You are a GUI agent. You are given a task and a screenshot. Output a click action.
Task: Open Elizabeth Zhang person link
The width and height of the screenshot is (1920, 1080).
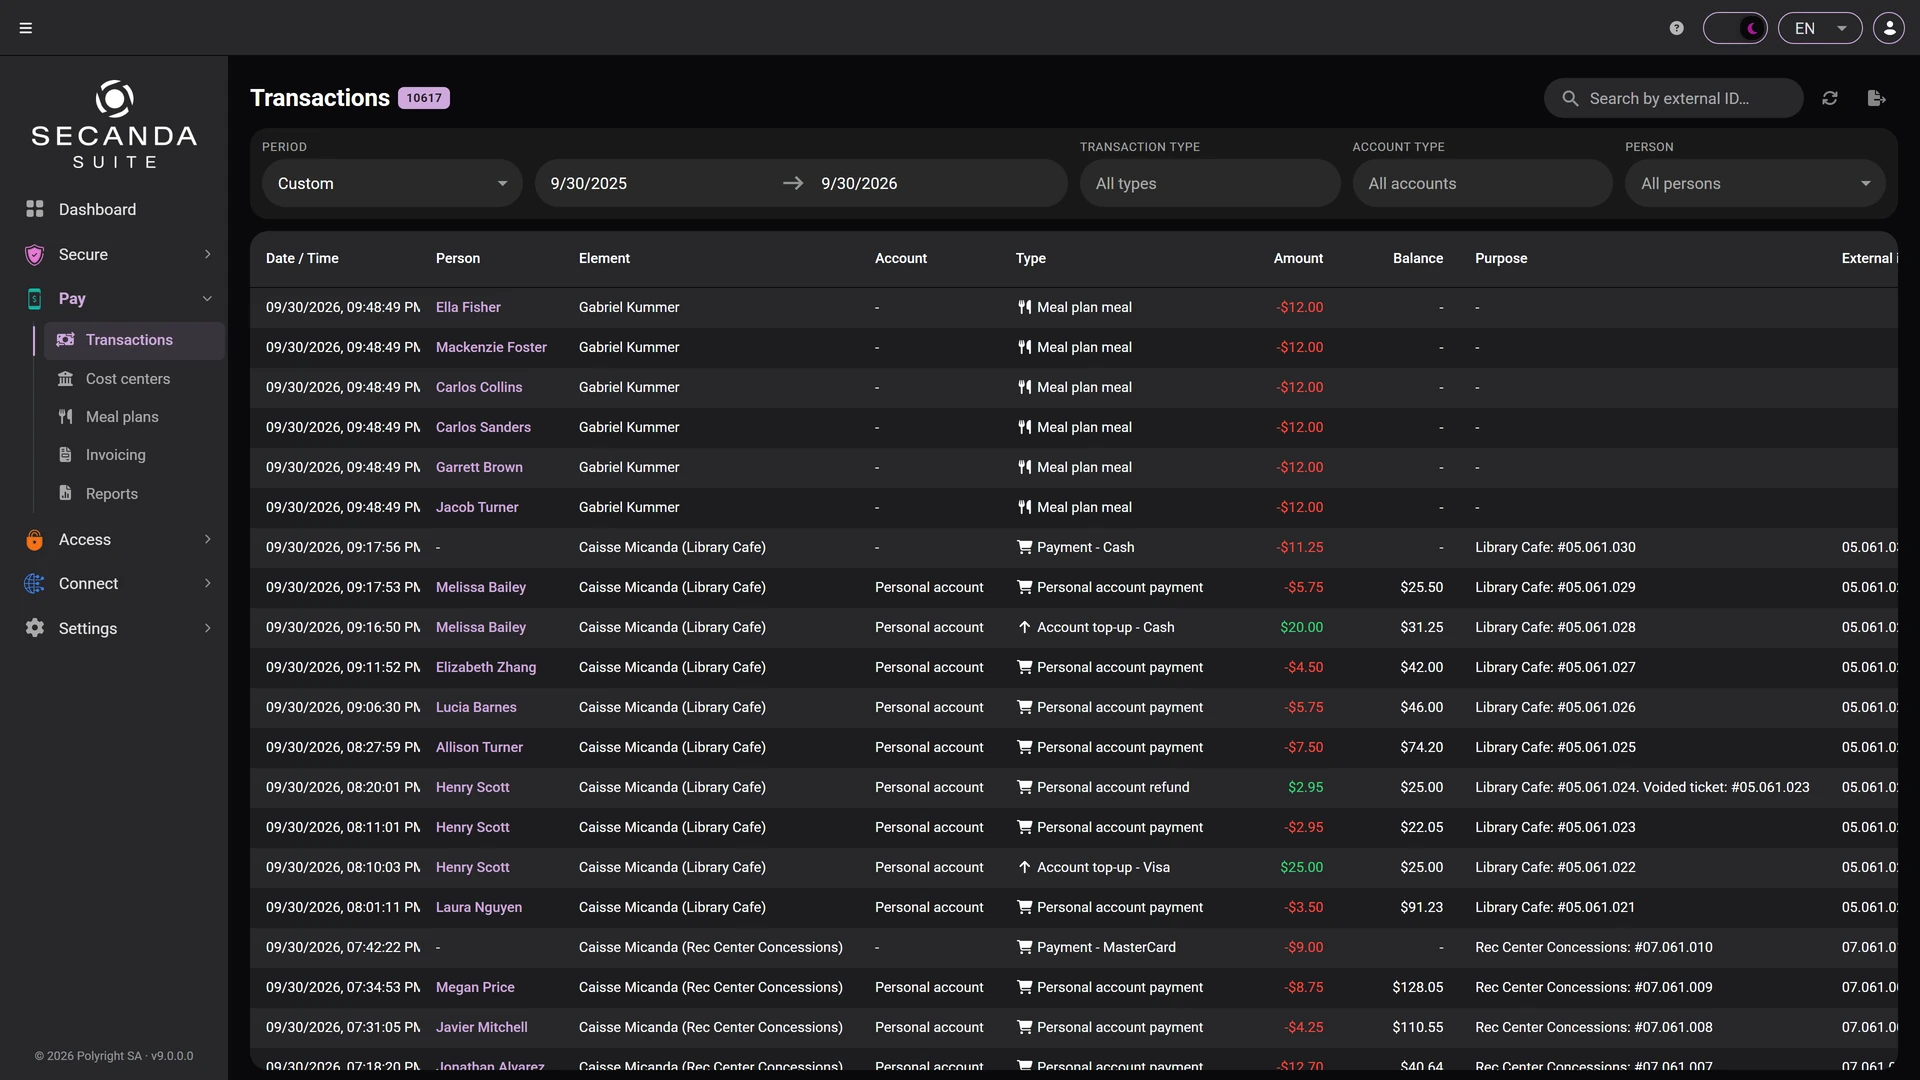pos(486,667)
